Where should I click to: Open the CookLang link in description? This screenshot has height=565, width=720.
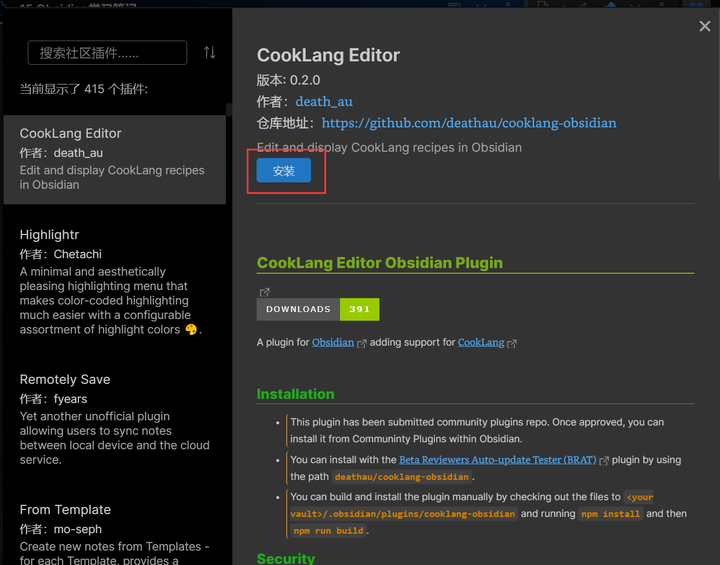coord(481,342)
